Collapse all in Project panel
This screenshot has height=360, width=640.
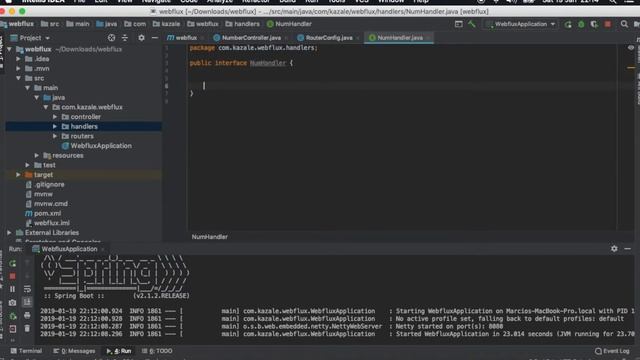point(125,38)
